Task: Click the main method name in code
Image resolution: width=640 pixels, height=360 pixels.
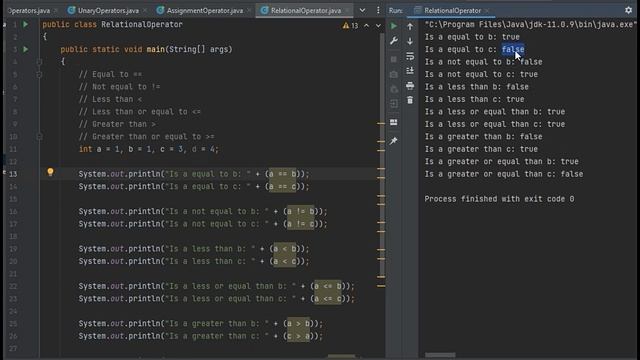Action: [x=156, y=49]
